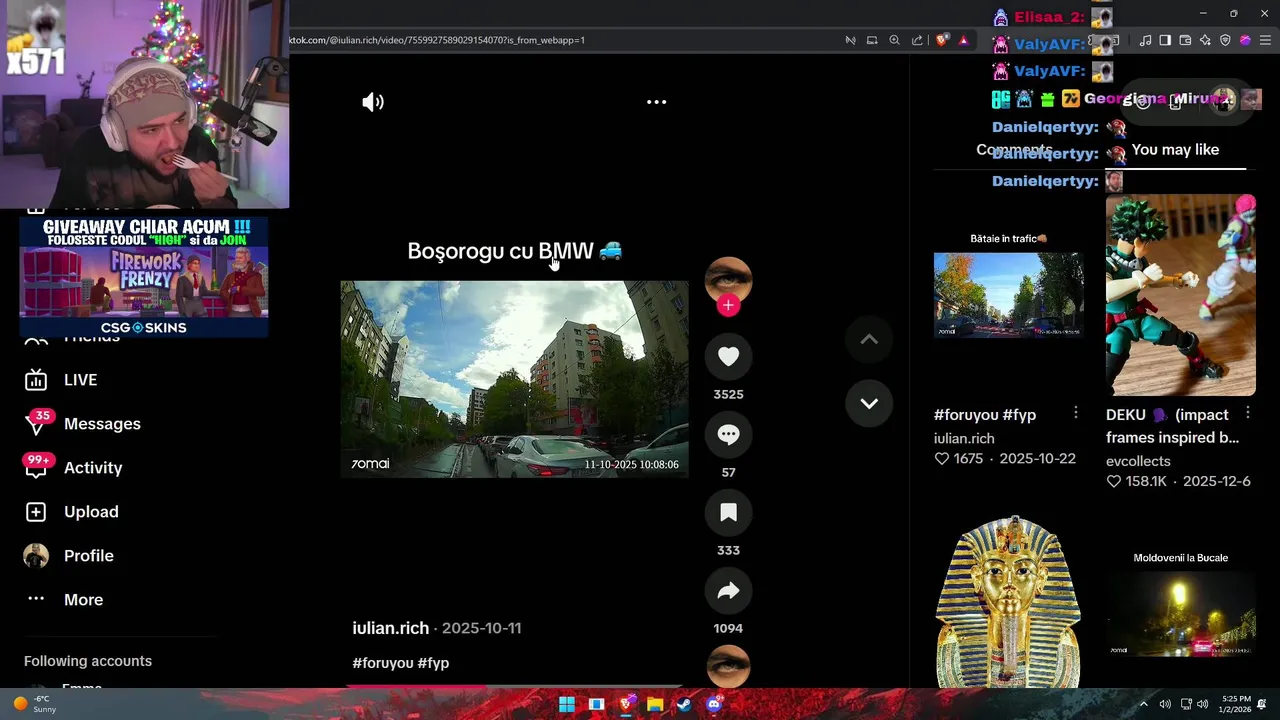Expand the system tray hidden icons chevron
1280x720 pixels.
pos(1144,704)
